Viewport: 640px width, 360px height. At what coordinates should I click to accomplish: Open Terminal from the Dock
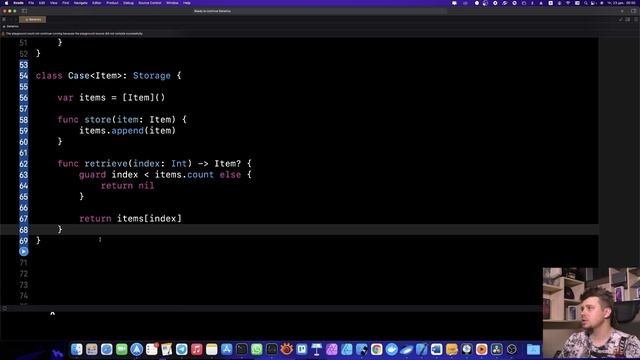242,349
